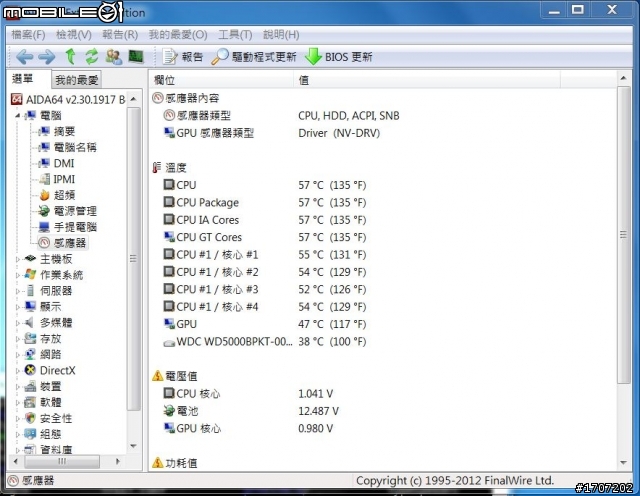Select 超頻 overclock tree item
640x496 pixels.
64,195
